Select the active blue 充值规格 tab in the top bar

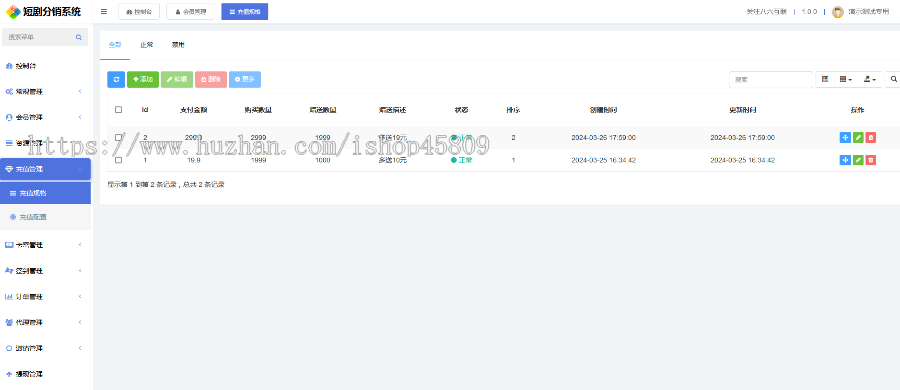click(x=245, y=11)
